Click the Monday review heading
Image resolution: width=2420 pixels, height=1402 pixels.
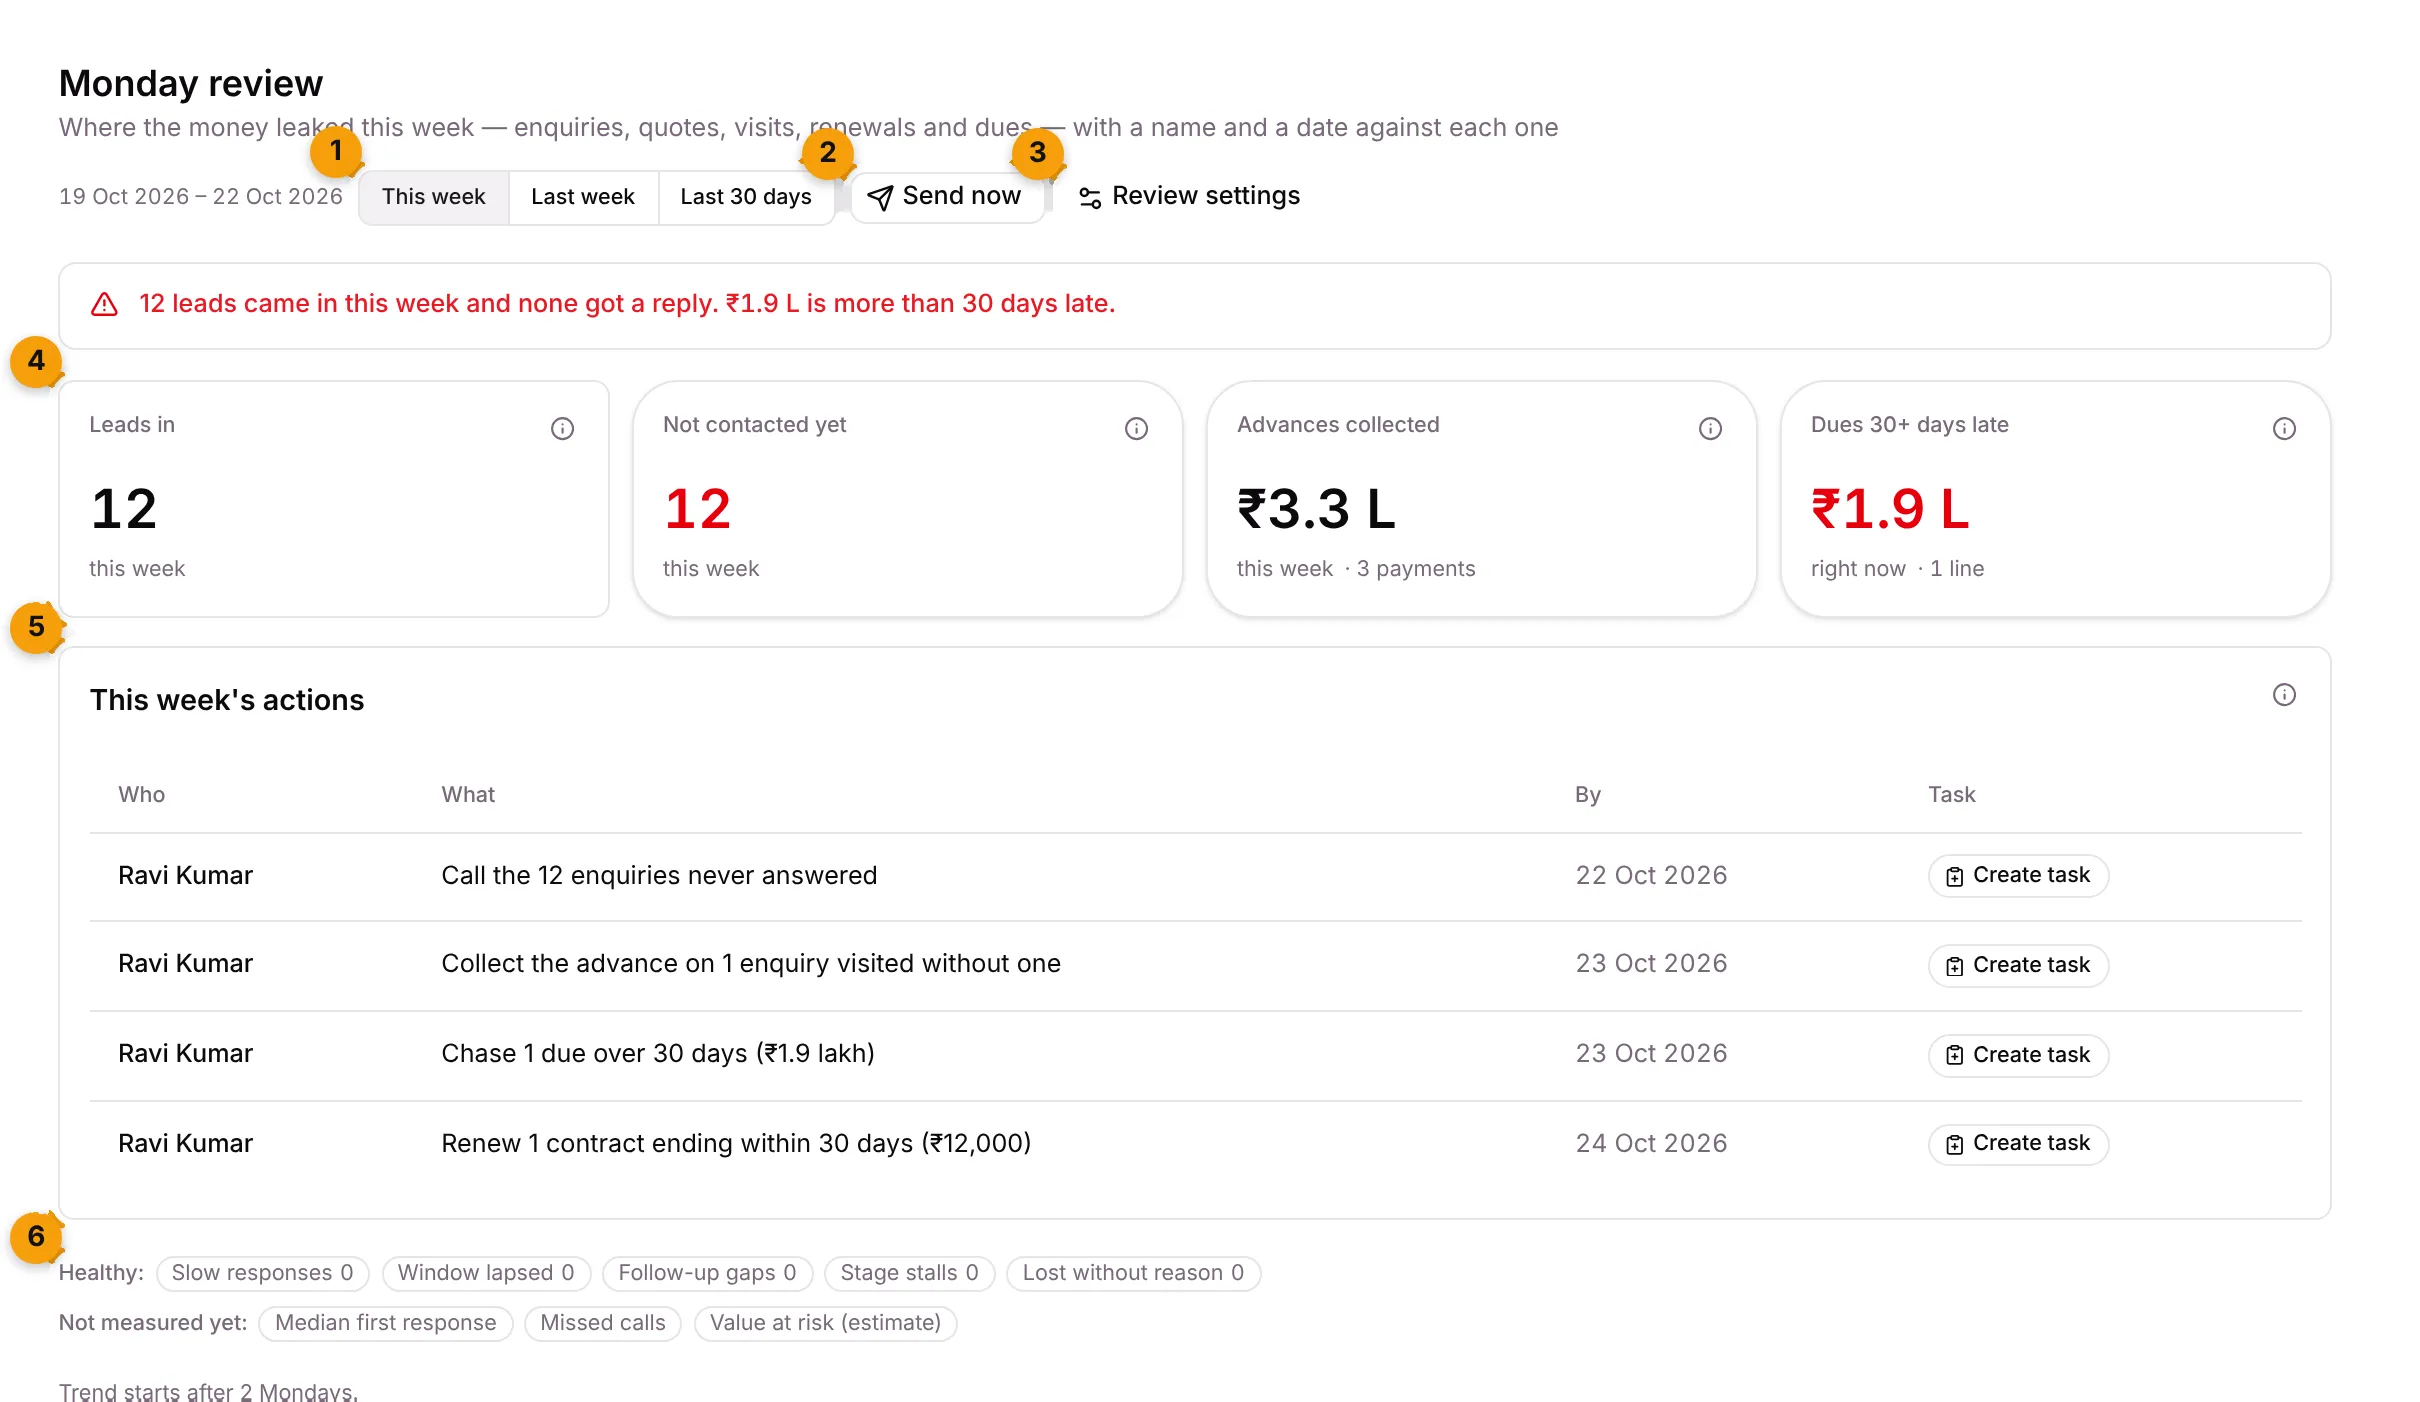191,83
